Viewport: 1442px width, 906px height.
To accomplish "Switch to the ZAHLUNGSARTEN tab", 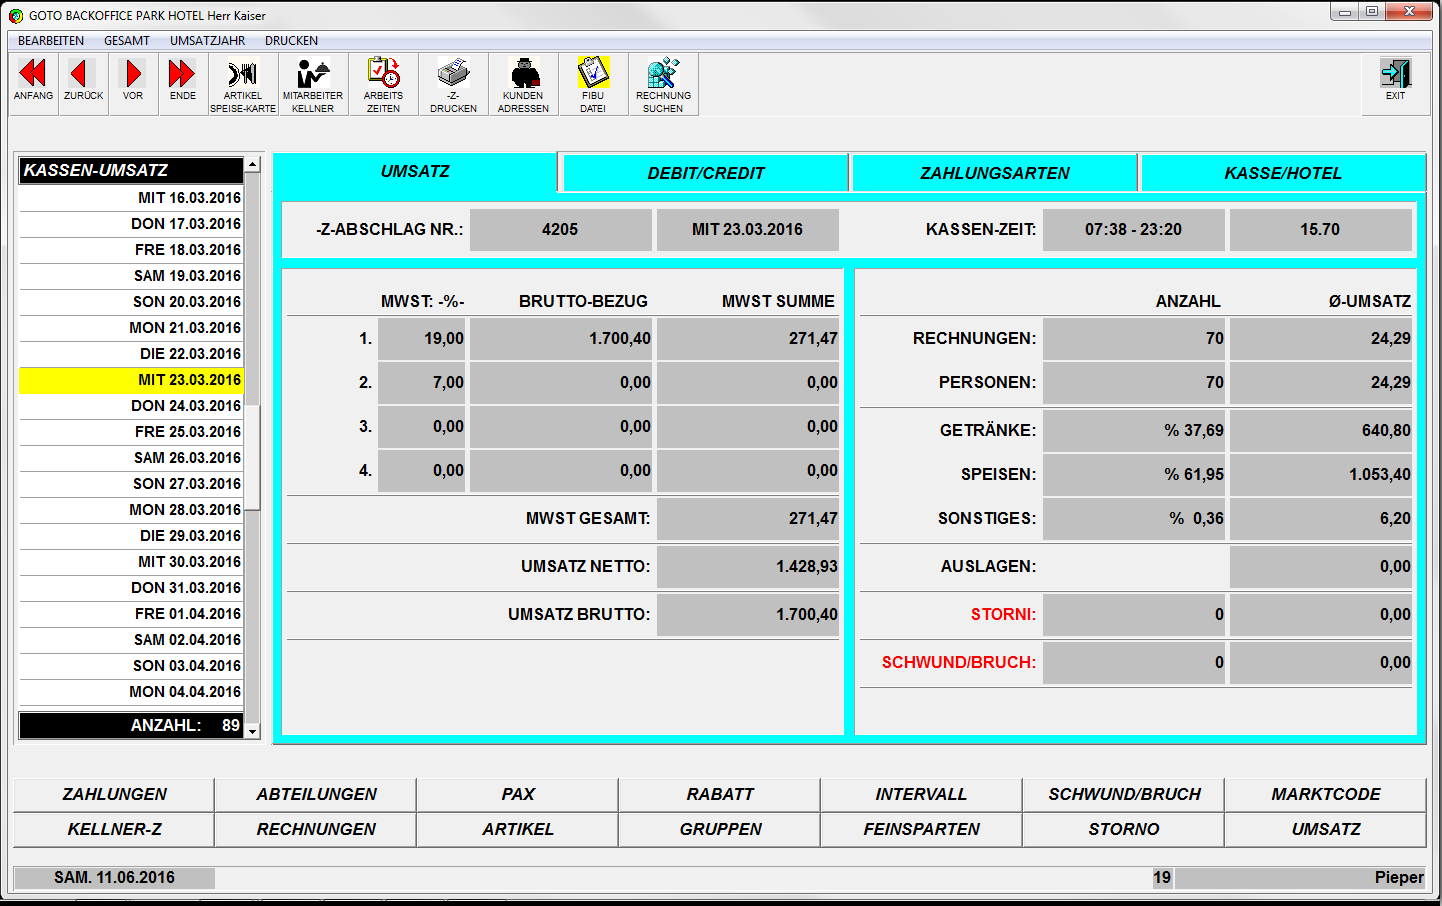I will tap(994, 173).
